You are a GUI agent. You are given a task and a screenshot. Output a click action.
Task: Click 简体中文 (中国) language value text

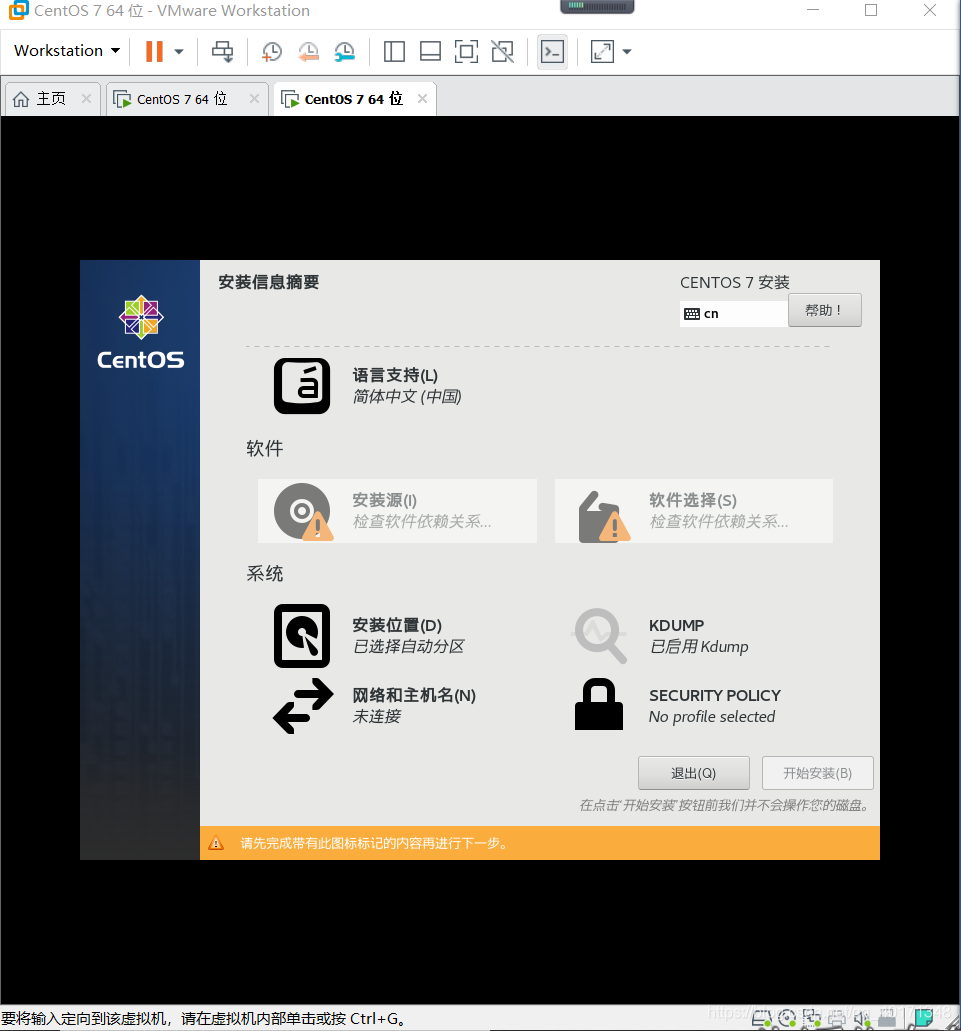pyautogui.click(x=407, y=396)
